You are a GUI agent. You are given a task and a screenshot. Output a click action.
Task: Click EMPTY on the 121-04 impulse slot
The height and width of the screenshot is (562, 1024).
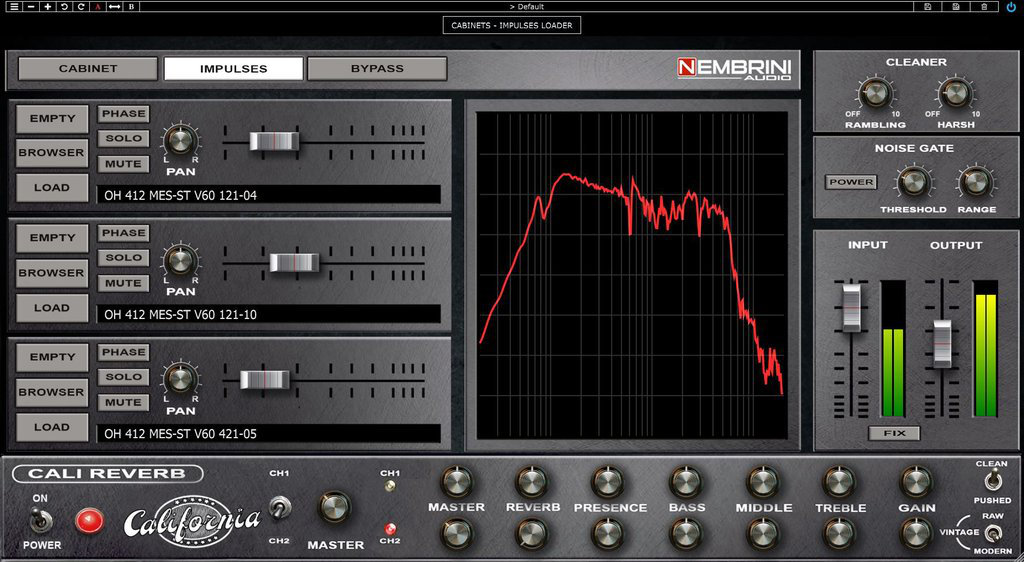pos(52,119)
